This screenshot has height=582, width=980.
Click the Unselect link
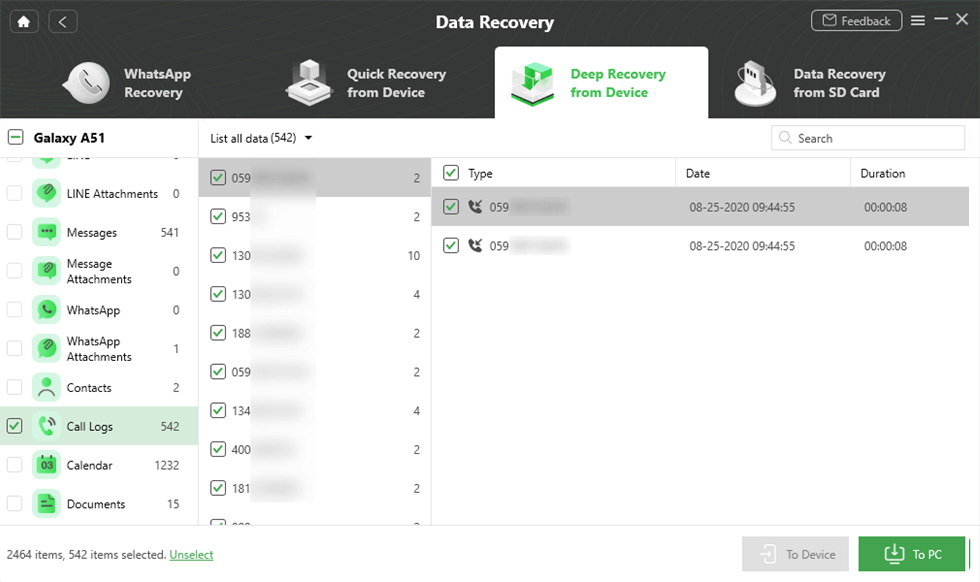191,554
